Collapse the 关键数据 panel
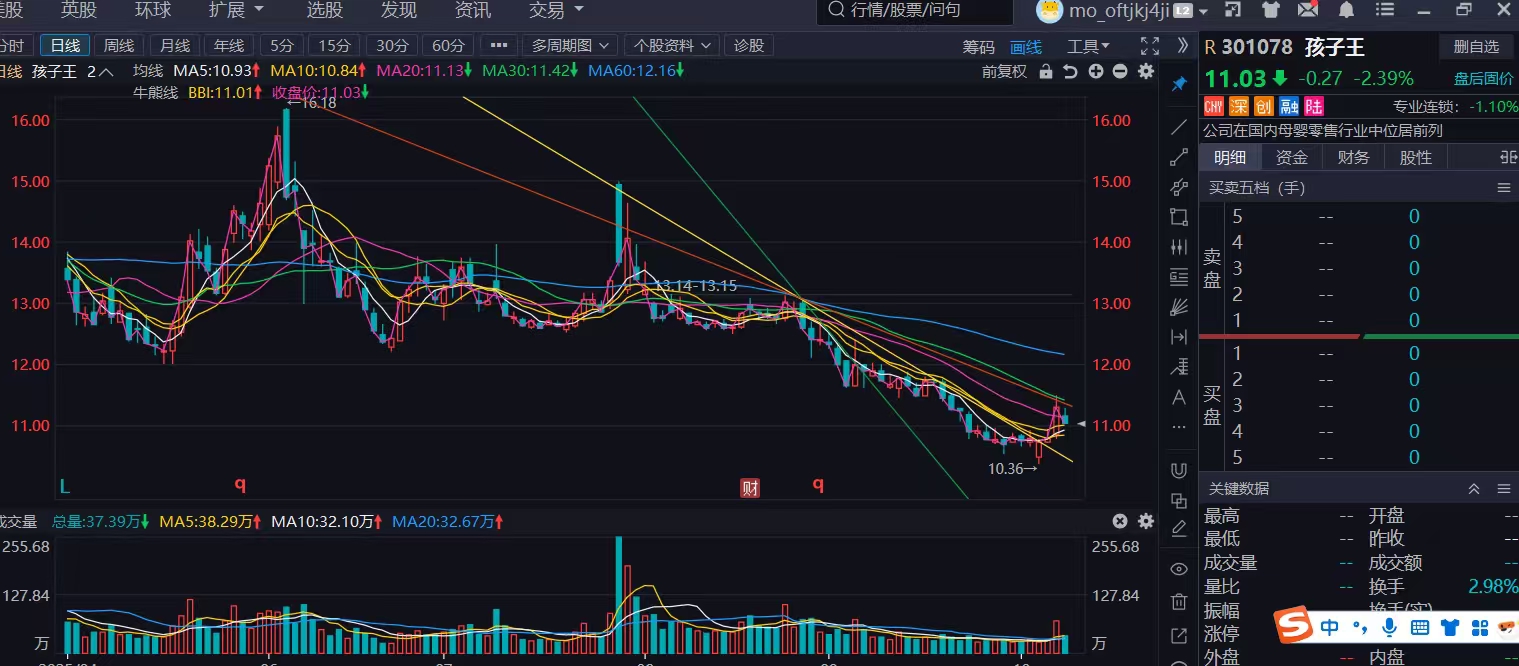The width and height of the screenshot is (1519, 666). (x=1474, y=489)
